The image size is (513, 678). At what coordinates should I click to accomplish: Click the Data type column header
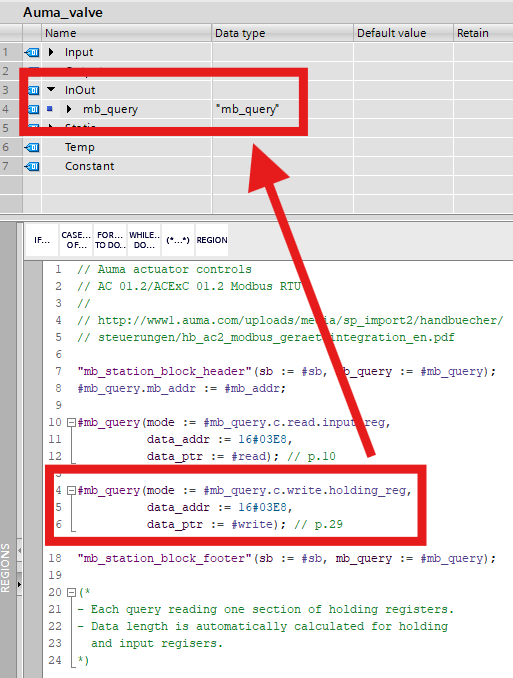pos(283,33)
